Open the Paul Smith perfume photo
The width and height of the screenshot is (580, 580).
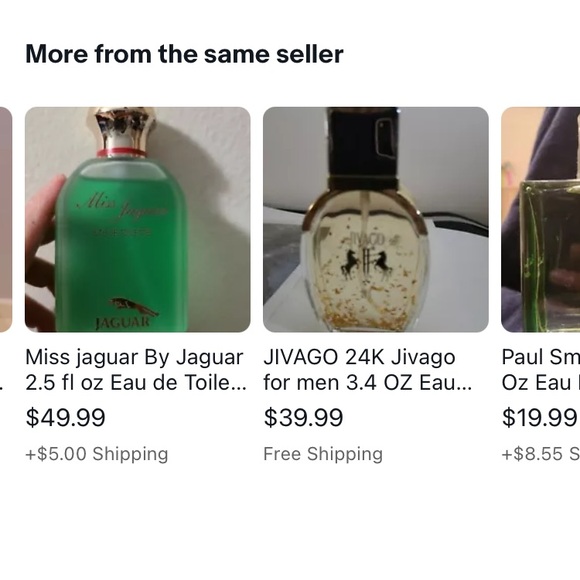coord(540,219)
